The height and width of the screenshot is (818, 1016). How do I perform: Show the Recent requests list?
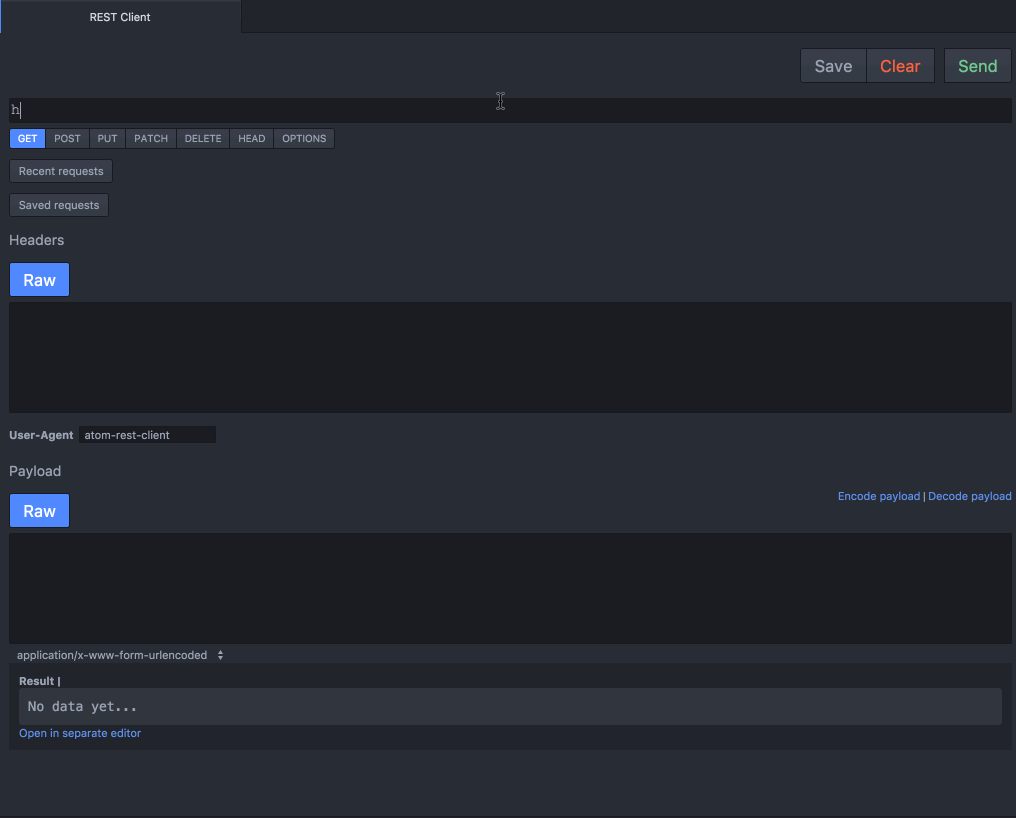pyautogui.click(x=60, y=171)
